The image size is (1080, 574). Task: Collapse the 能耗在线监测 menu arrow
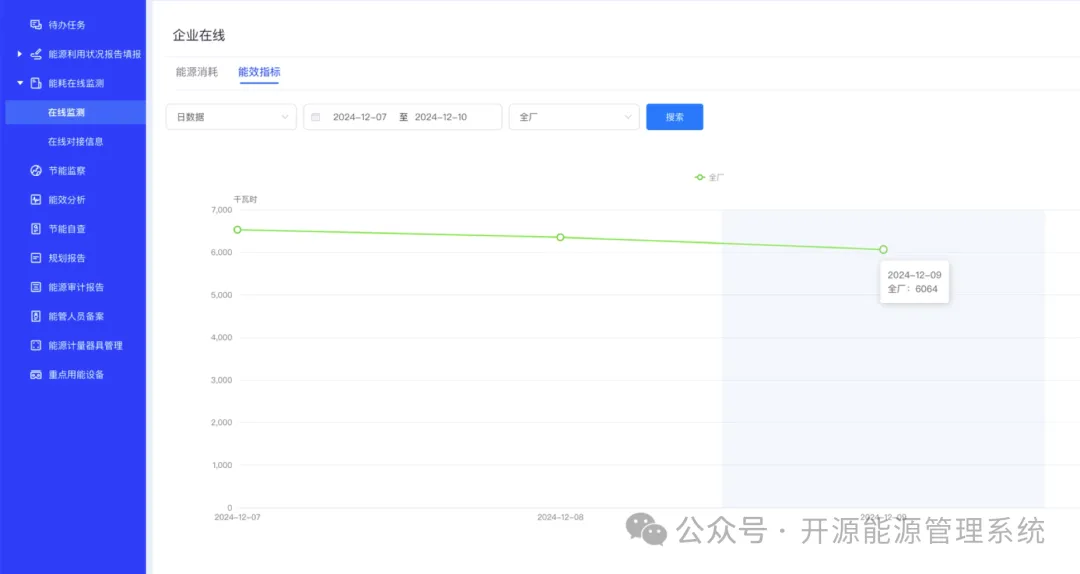pos(19,83)
